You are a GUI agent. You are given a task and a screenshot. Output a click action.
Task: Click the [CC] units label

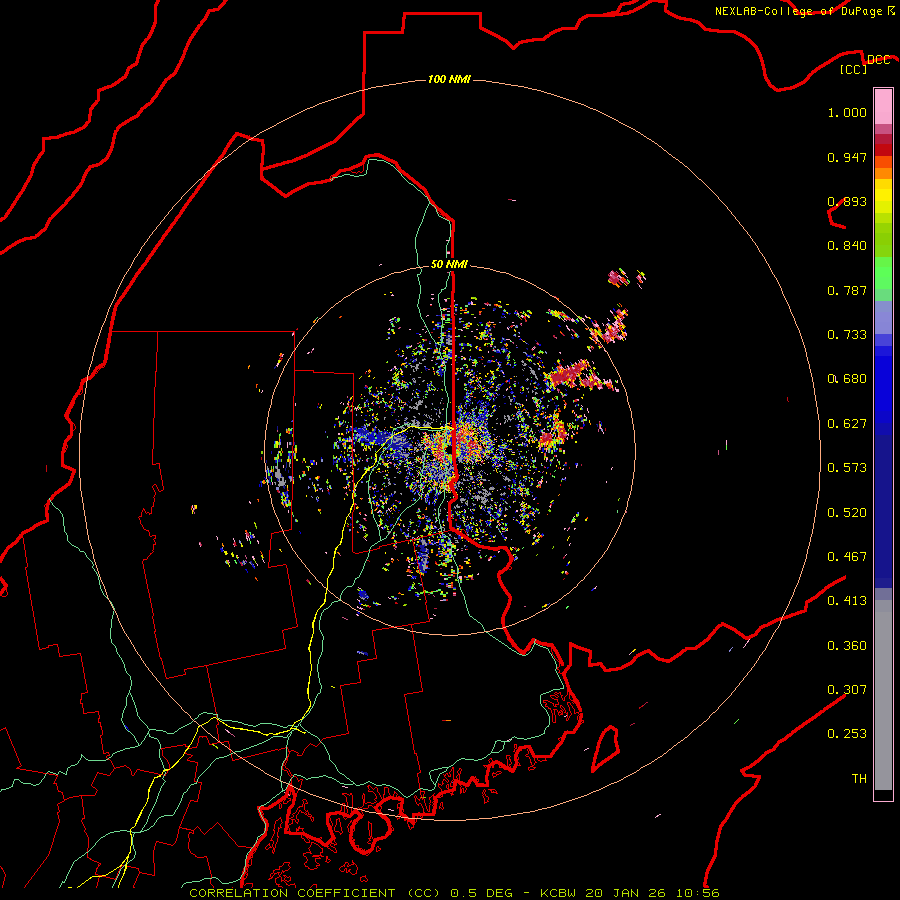tap(854, 69)
